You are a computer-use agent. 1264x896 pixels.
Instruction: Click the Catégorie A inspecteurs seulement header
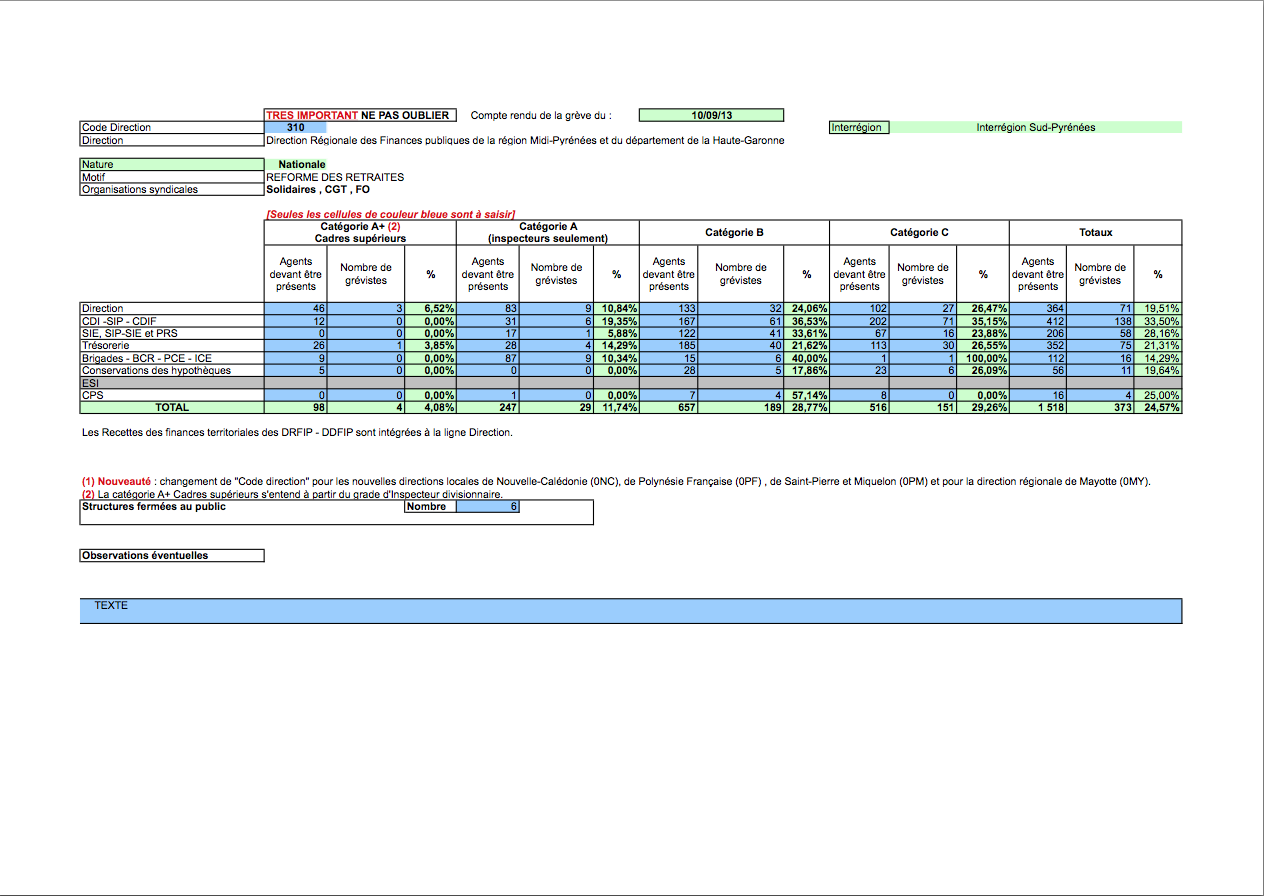pos(547,233)
